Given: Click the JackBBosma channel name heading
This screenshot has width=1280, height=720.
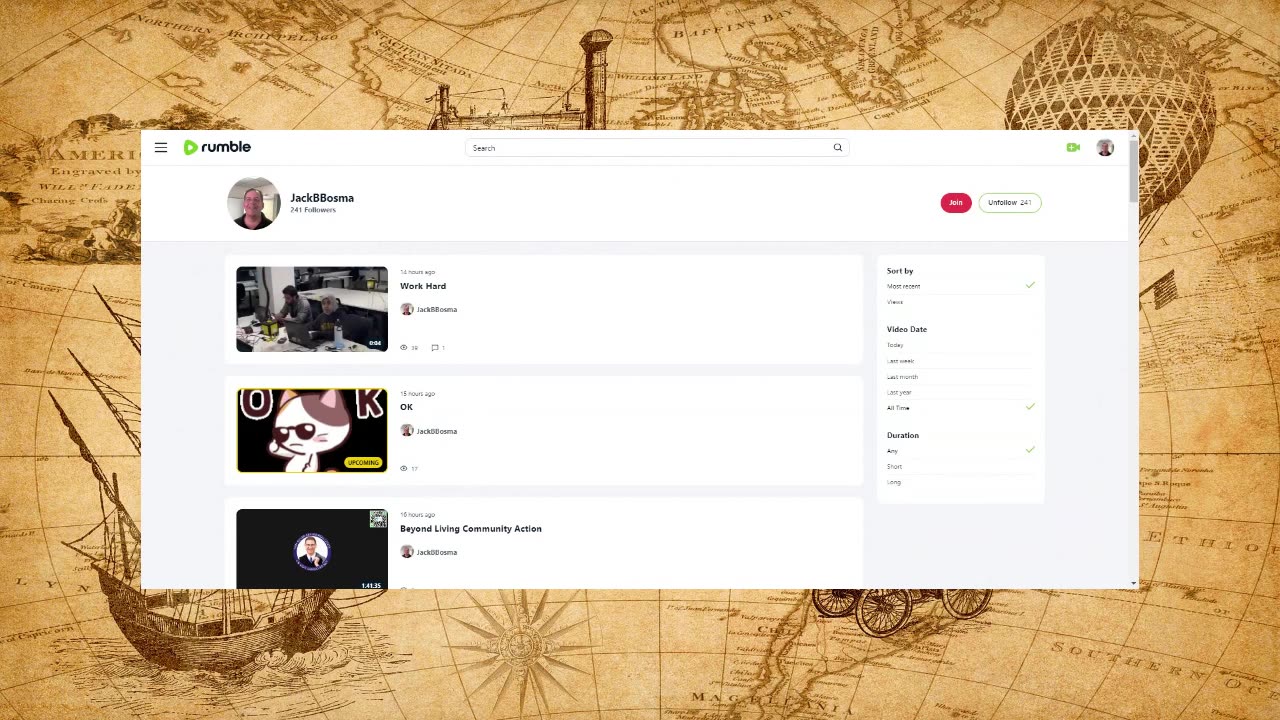Looking at the screenshot, I should tap(322, 198).
